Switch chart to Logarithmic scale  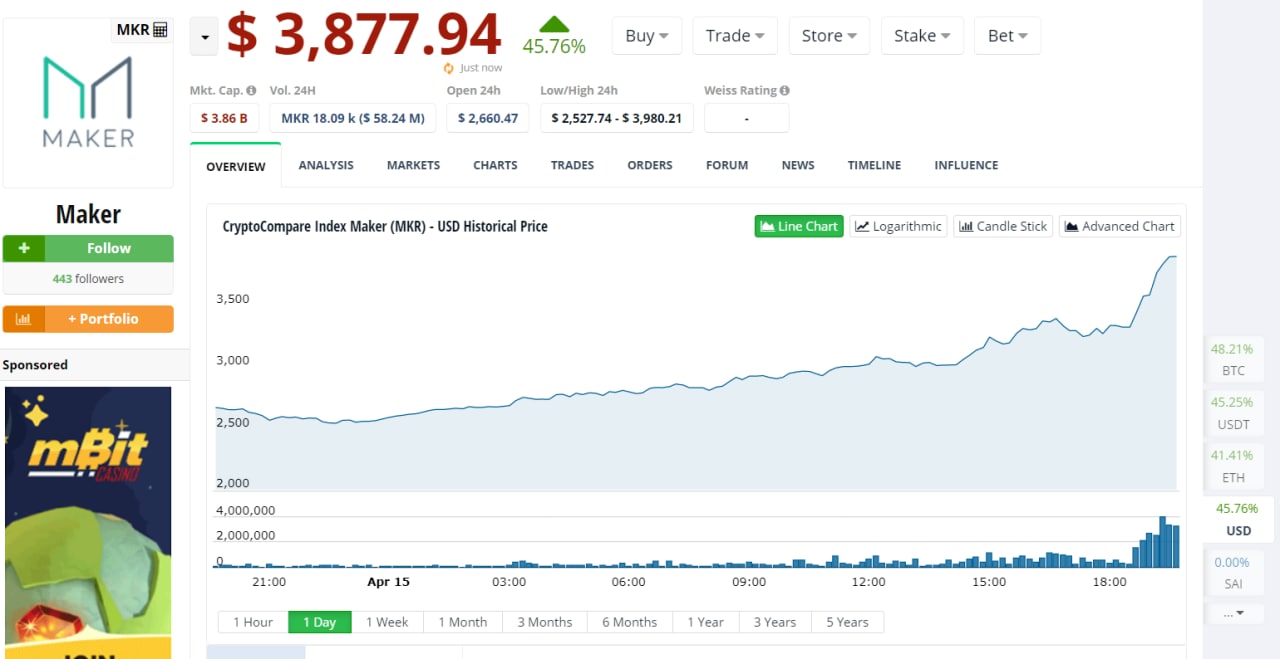tap(898, 226)
